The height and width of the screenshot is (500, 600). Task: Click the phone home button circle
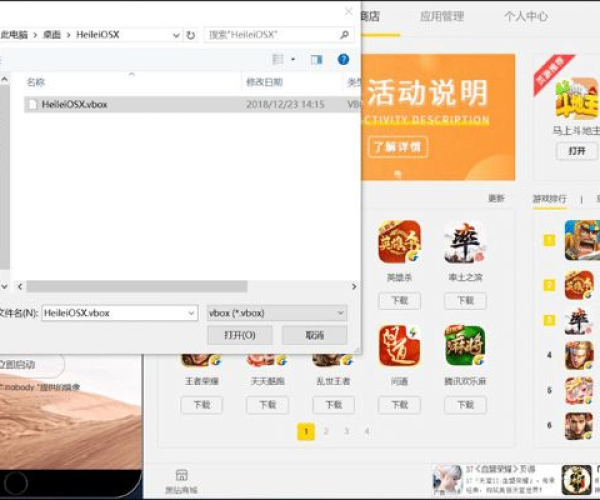[16, 483]
